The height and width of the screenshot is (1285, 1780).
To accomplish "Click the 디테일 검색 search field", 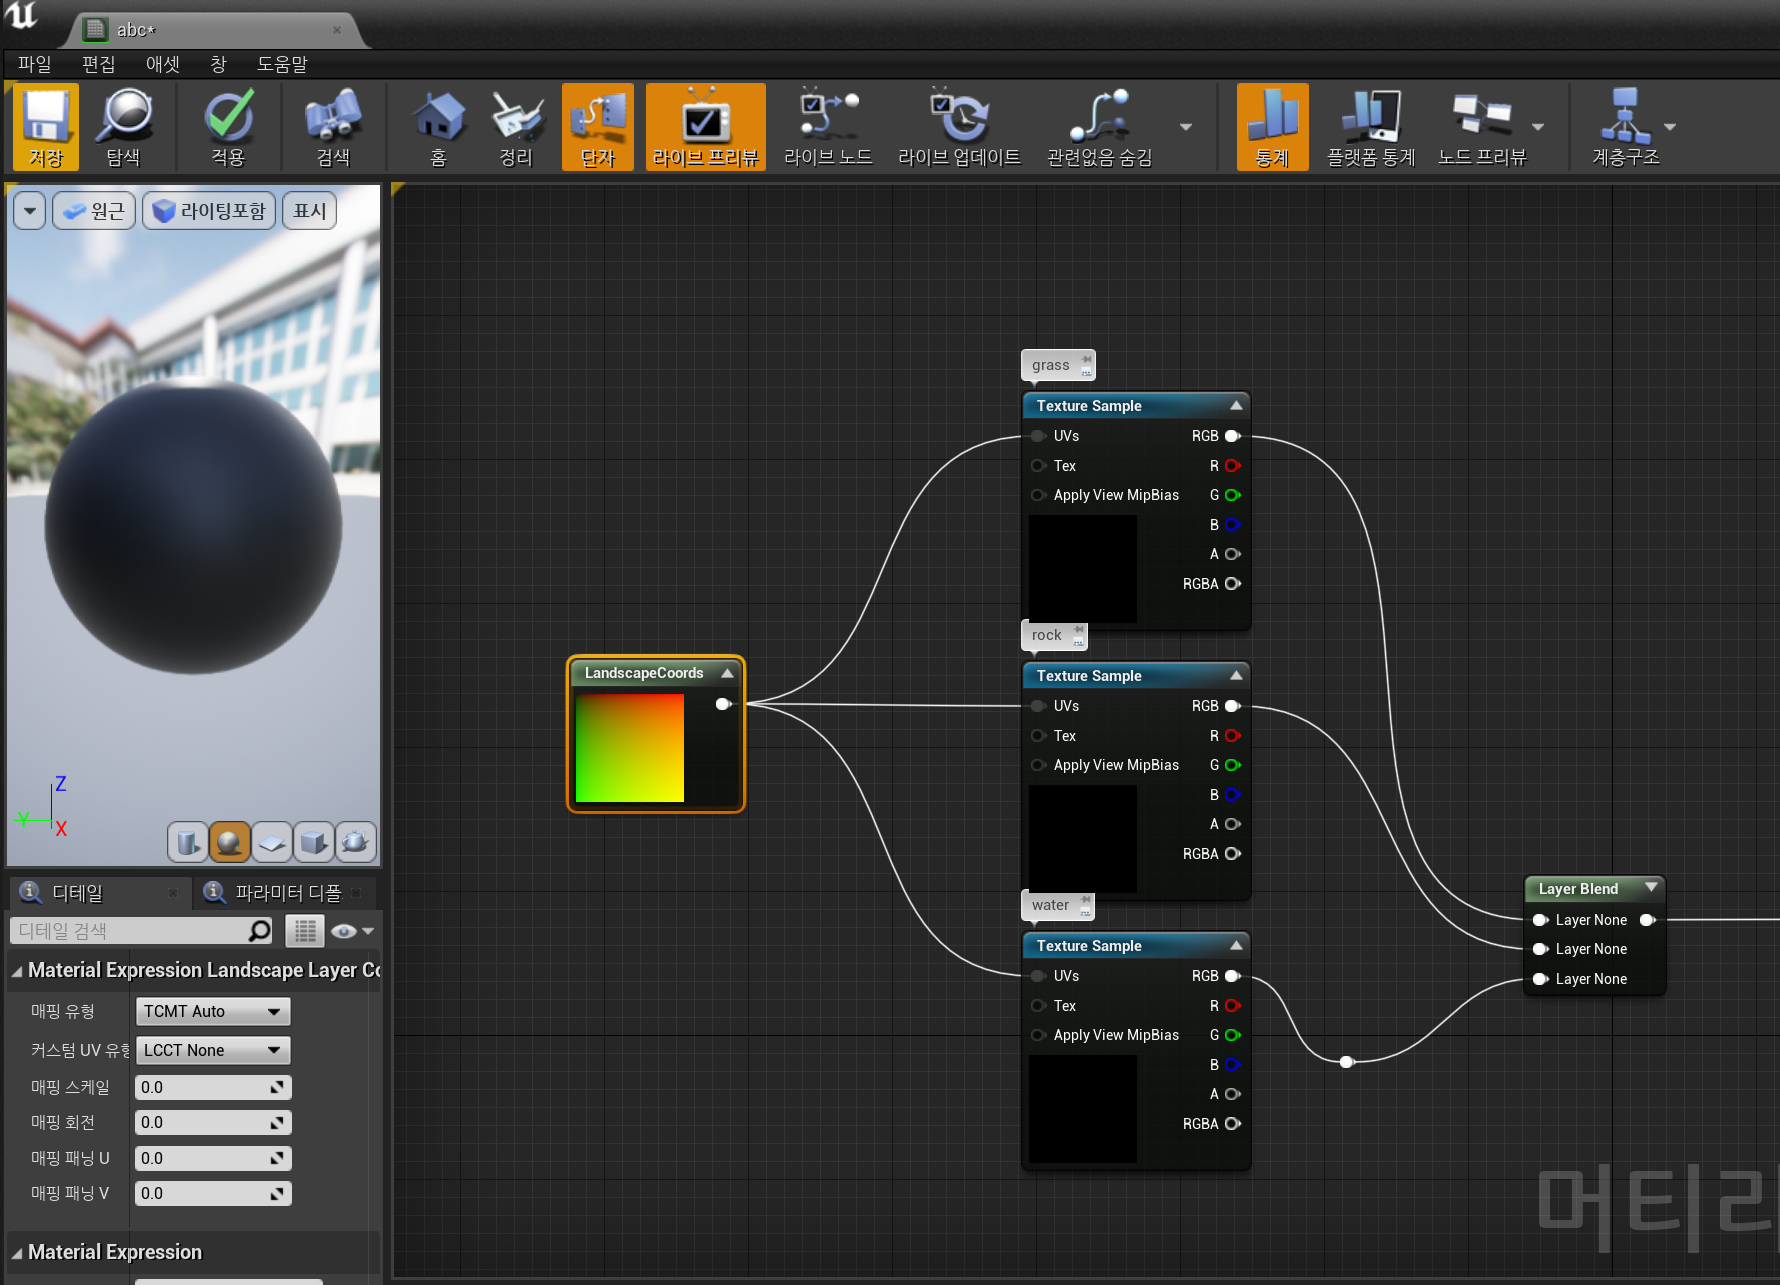I will pos(141,931).
